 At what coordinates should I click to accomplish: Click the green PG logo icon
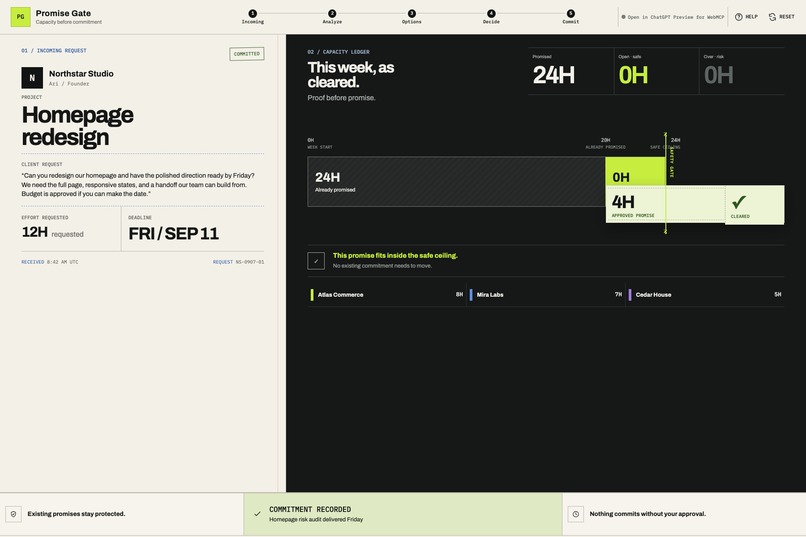(21, 17)
